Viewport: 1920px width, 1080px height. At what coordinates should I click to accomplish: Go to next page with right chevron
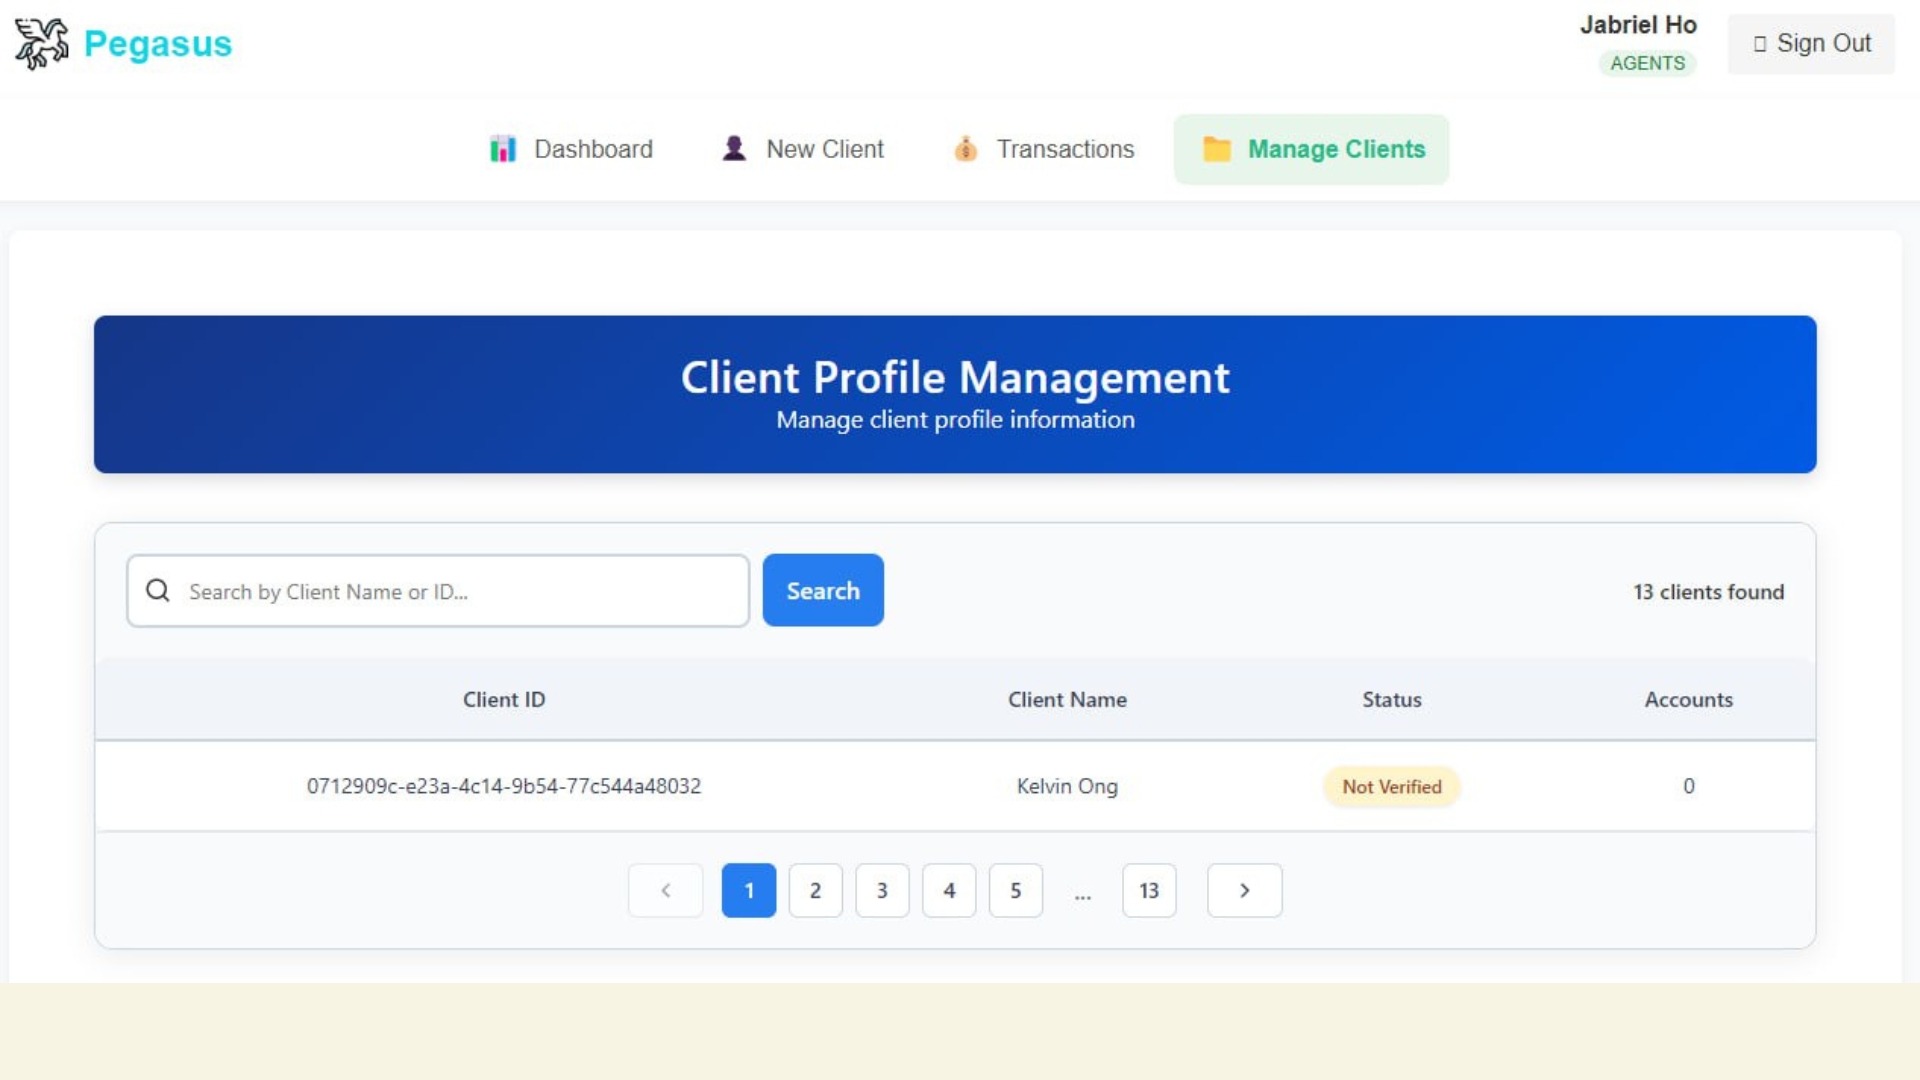tap(1244, 890)
